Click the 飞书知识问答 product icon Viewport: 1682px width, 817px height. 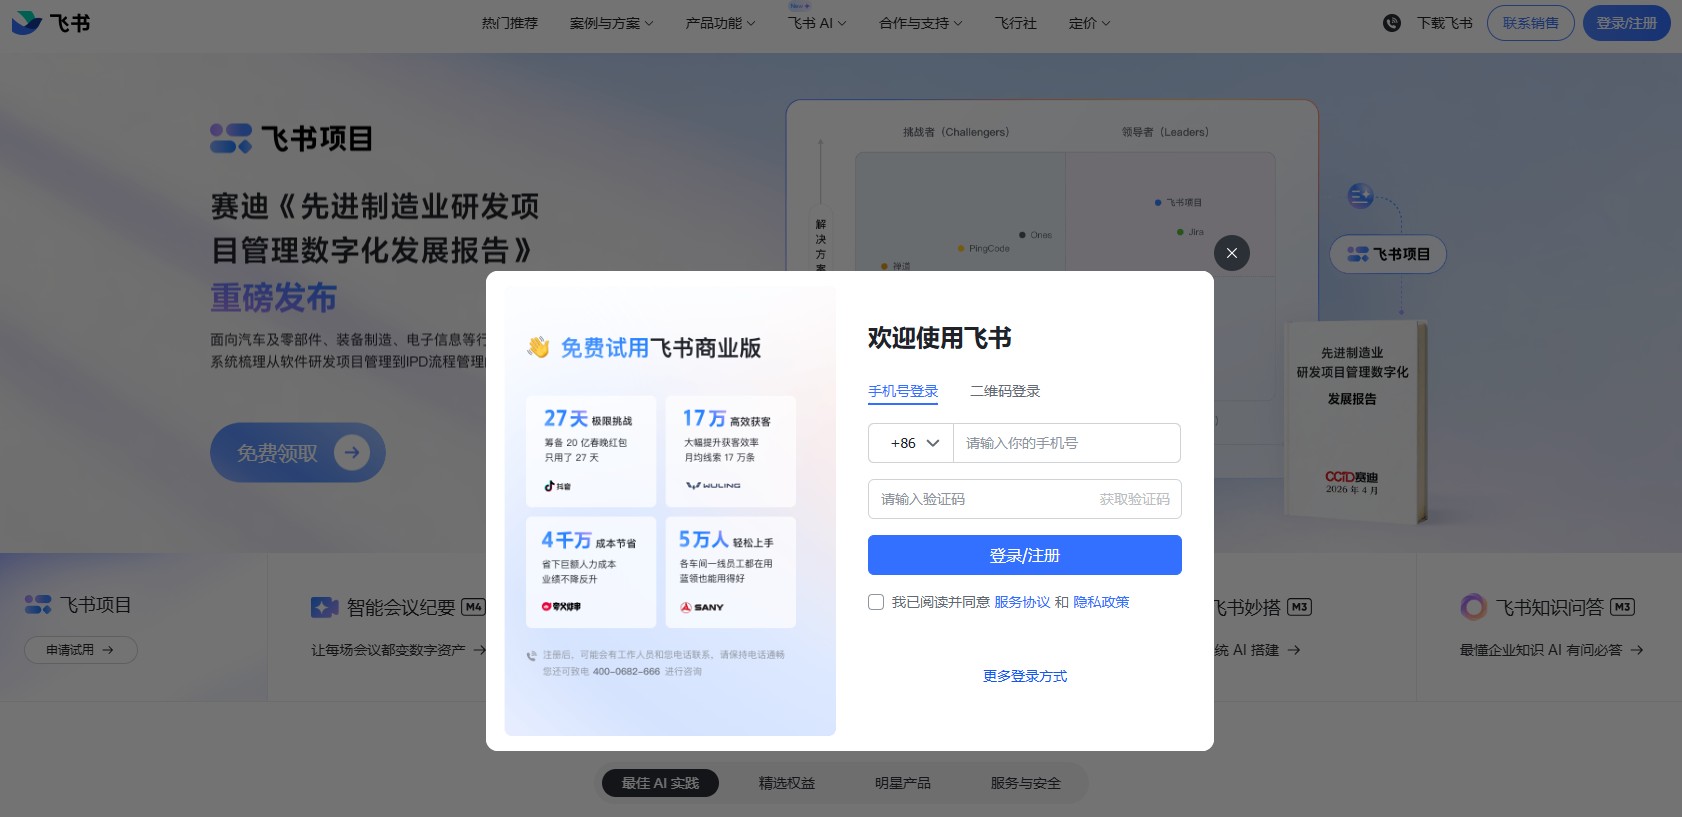coord(1473,607)
